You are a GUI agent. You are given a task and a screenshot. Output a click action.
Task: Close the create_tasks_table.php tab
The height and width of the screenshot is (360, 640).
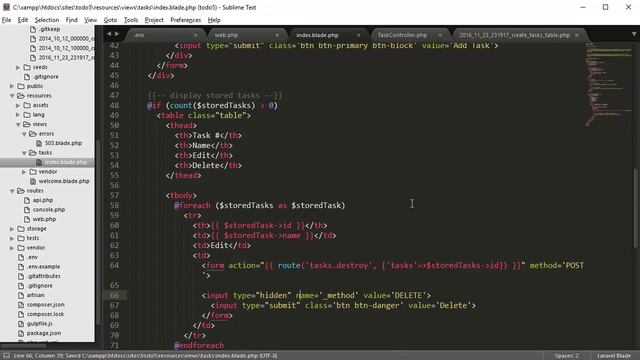pyautogui.click(x=577, y=35)
